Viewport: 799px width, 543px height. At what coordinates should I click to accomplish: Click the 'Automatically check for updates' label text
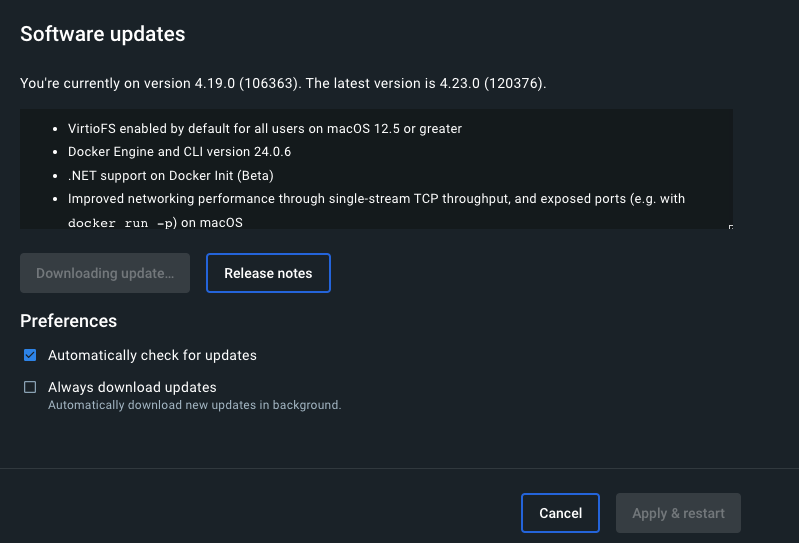[x=152, y=355]
